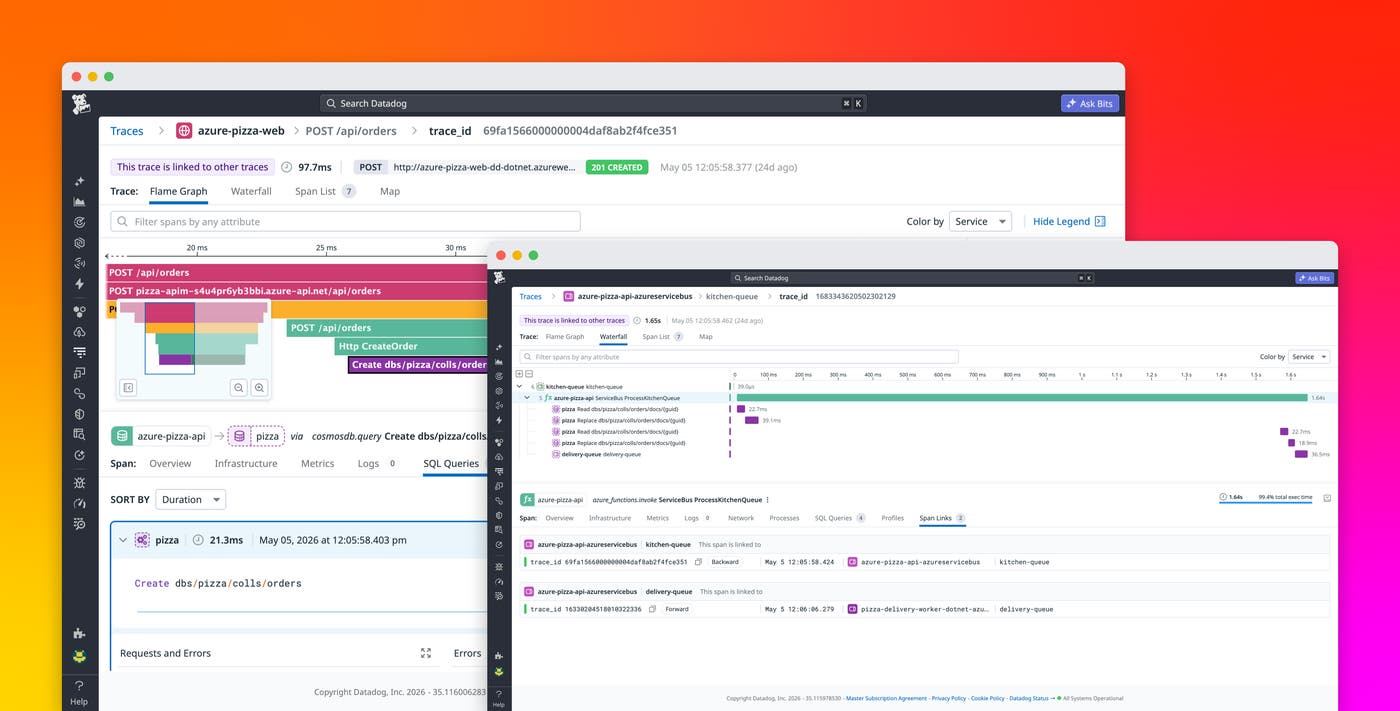Go to Traces breadcrumb in front window

(x=531, y=297)
